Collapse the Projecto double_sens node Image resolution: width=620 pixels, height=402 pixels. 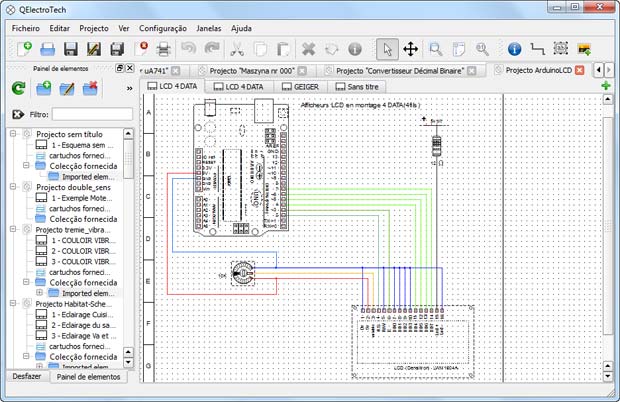point(13,186)
